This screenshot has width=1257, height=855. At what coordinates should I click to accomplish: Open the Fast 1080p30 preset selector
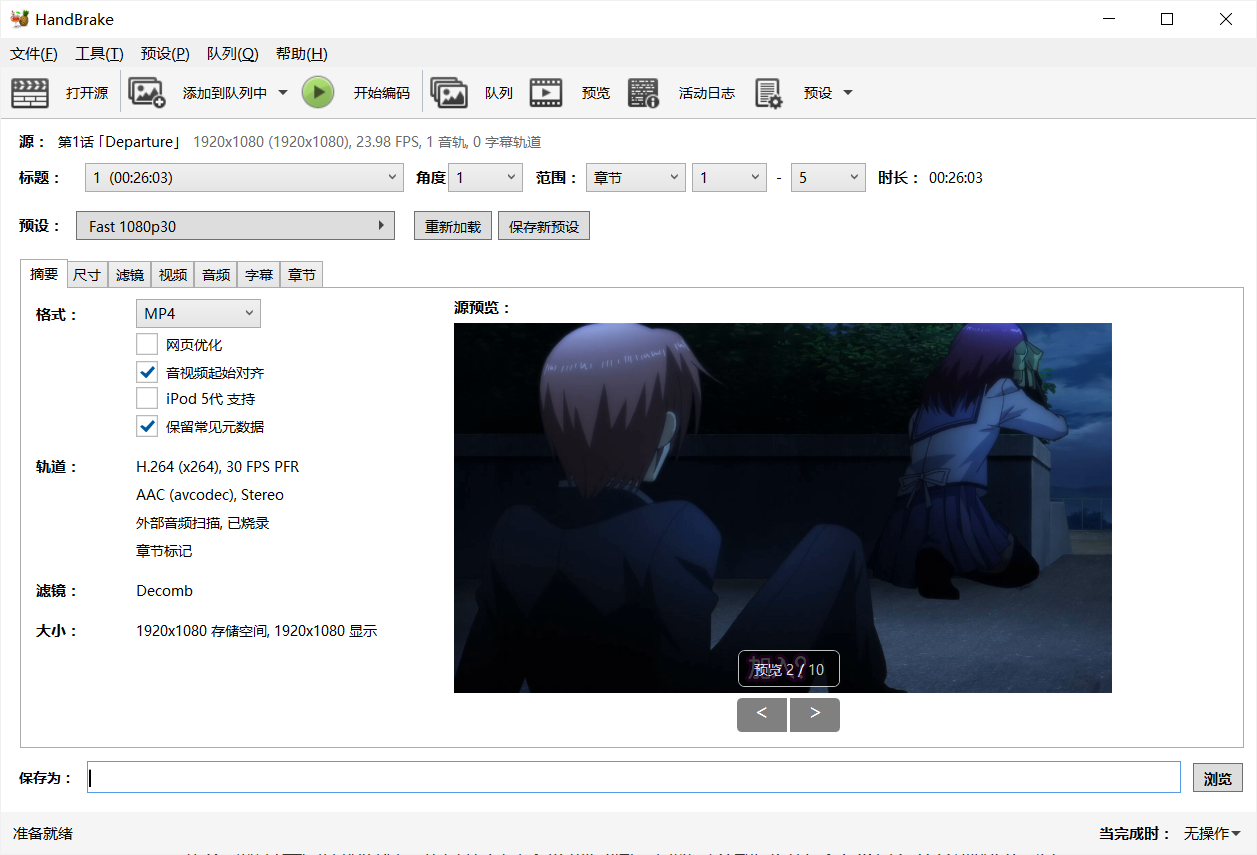[x=236, y=226]
